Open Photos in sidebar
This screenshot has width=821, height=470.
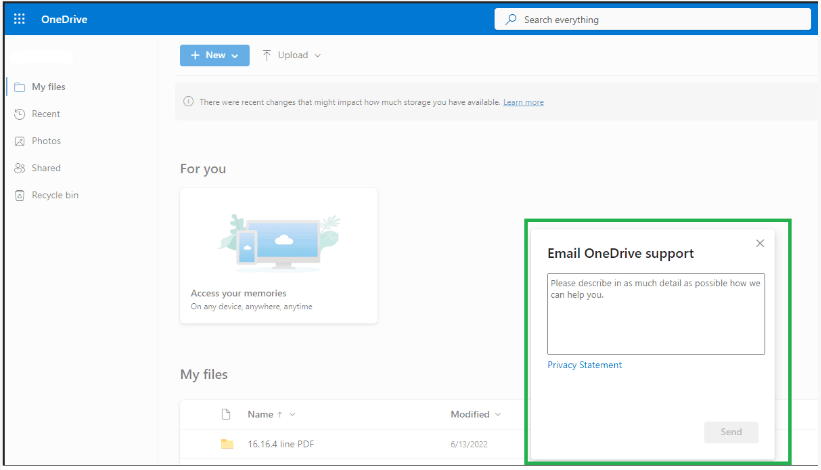point(46,141)
